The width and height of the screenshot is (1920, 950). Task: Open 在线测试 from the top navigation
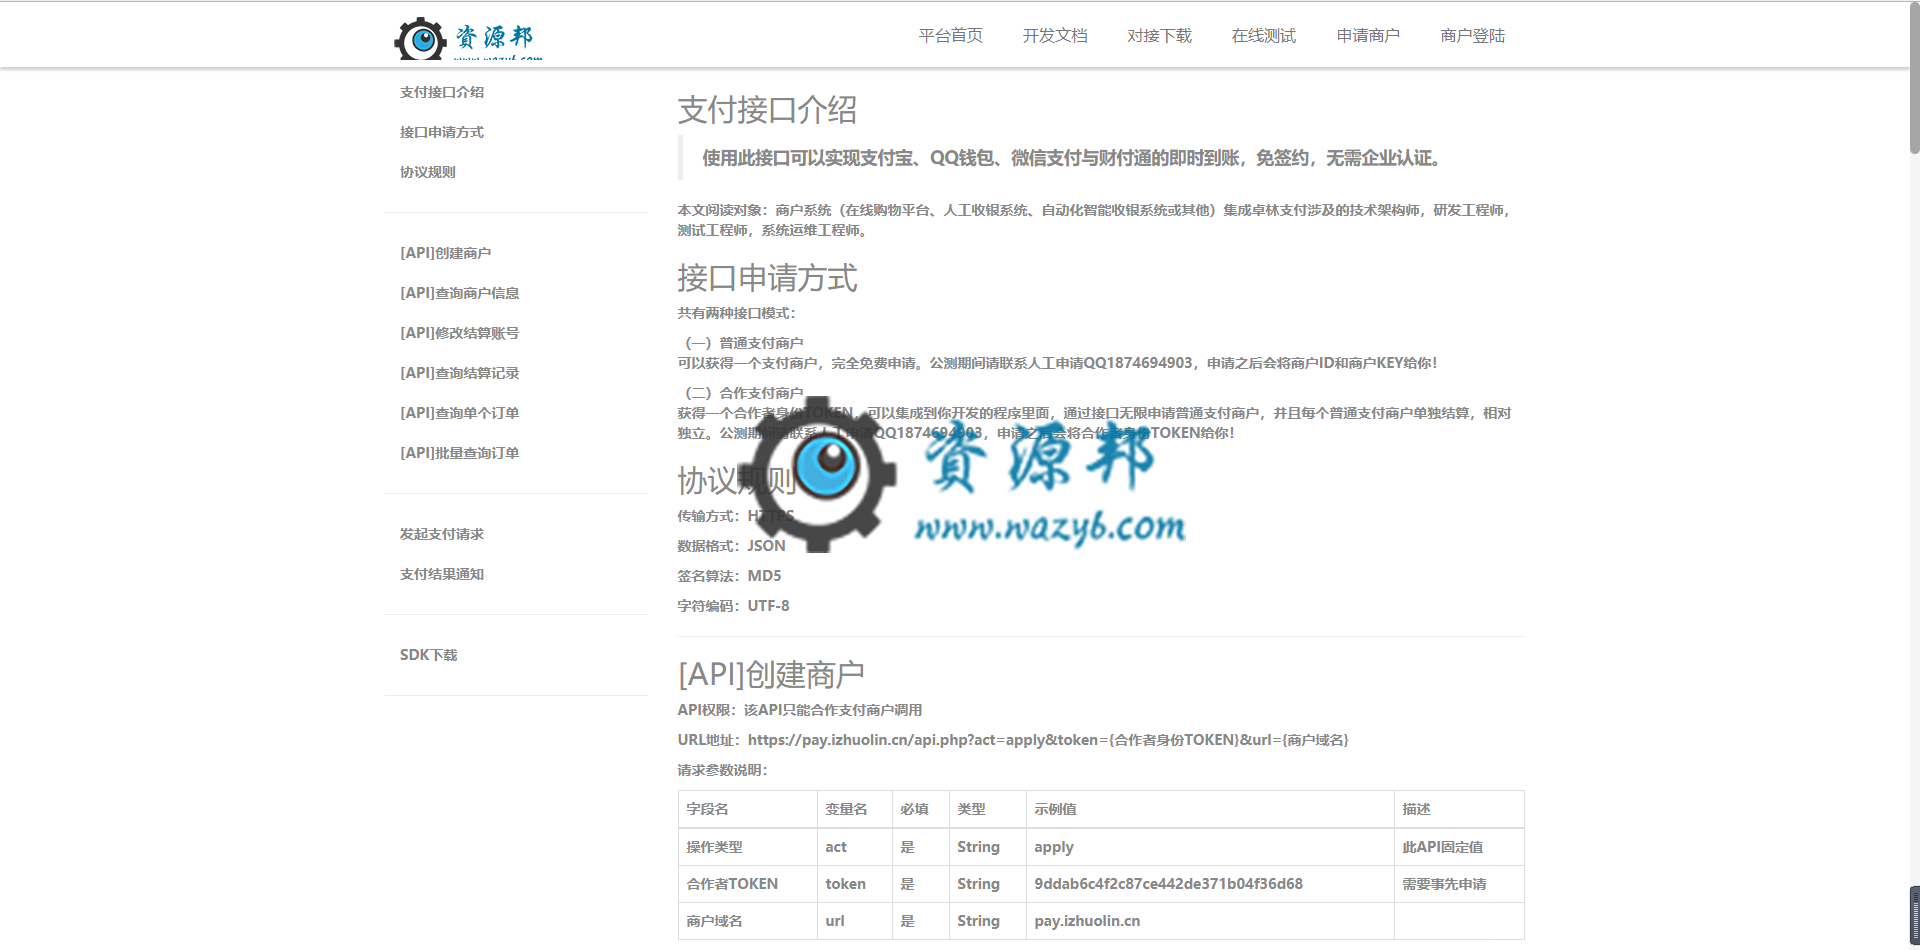[x=1264, y=36]
